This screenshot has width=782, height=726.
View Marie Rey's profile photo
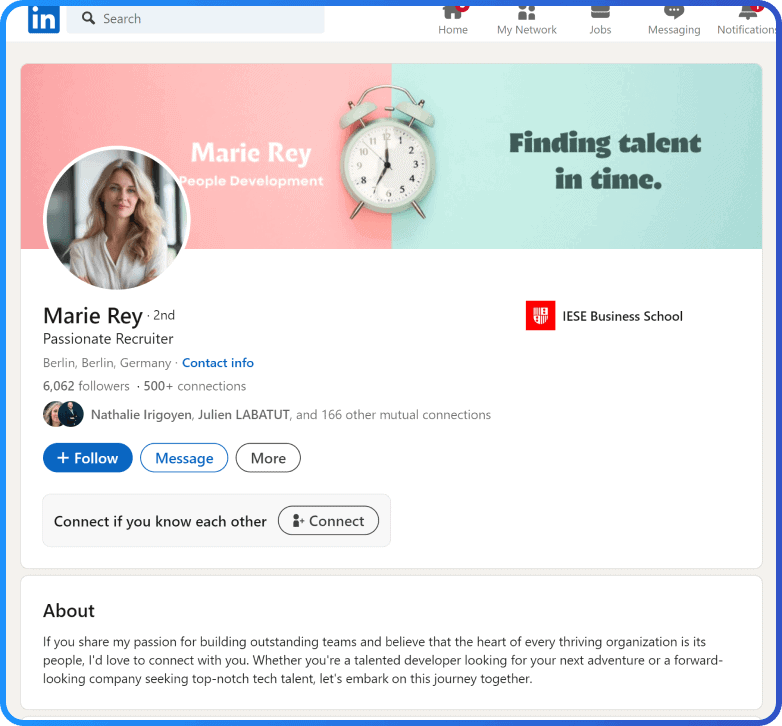coord(117,219)
